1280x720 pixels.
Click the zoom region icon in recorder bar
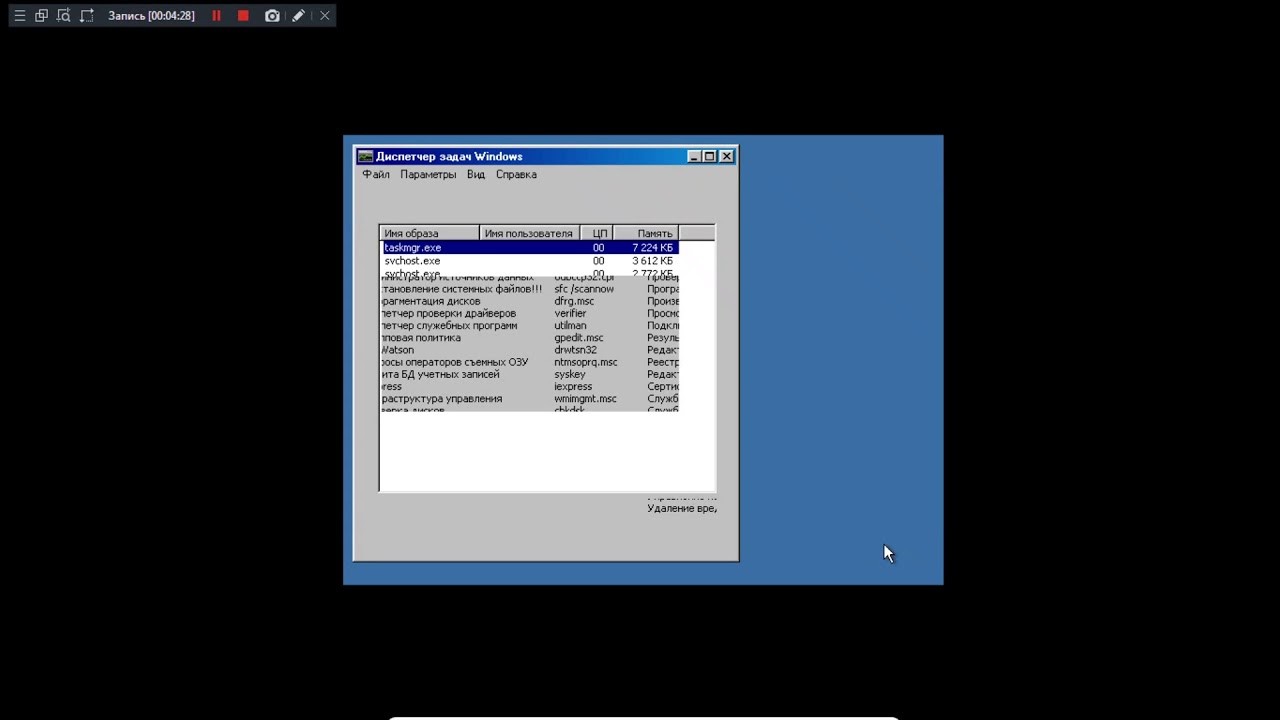(64, 16)
